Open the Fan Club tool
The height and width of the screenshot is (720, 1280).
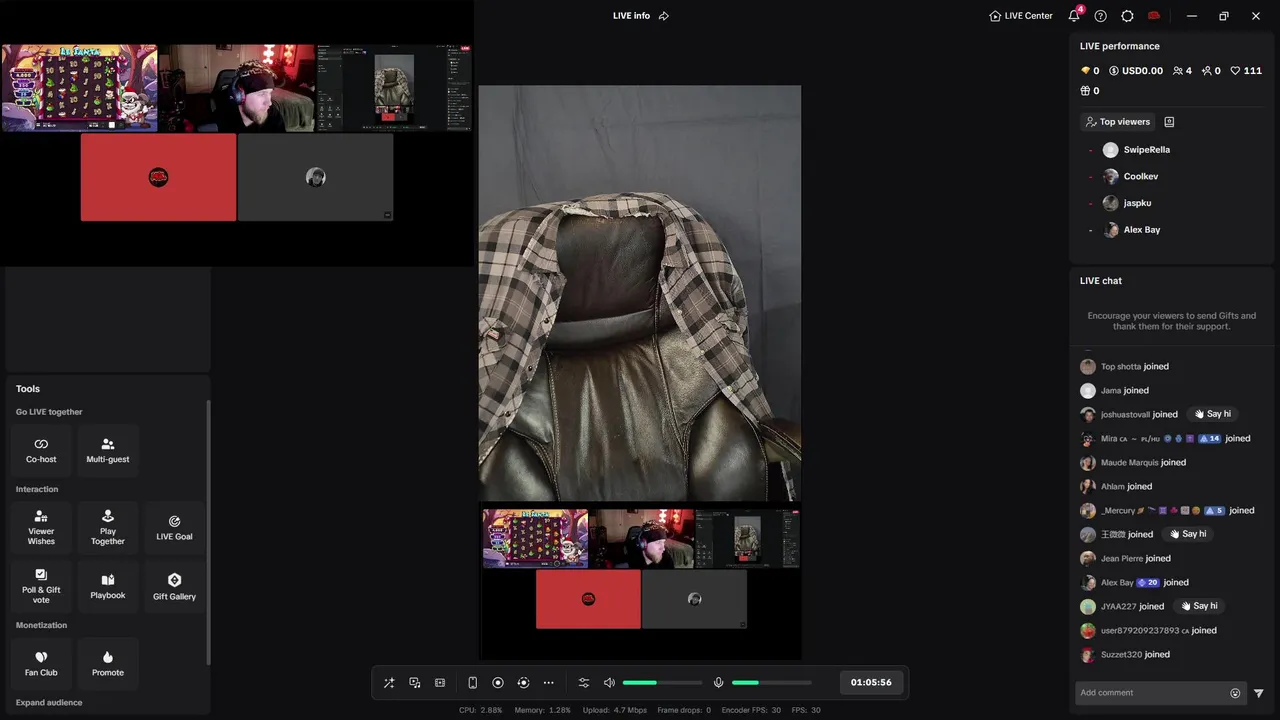tap(41, 663)
